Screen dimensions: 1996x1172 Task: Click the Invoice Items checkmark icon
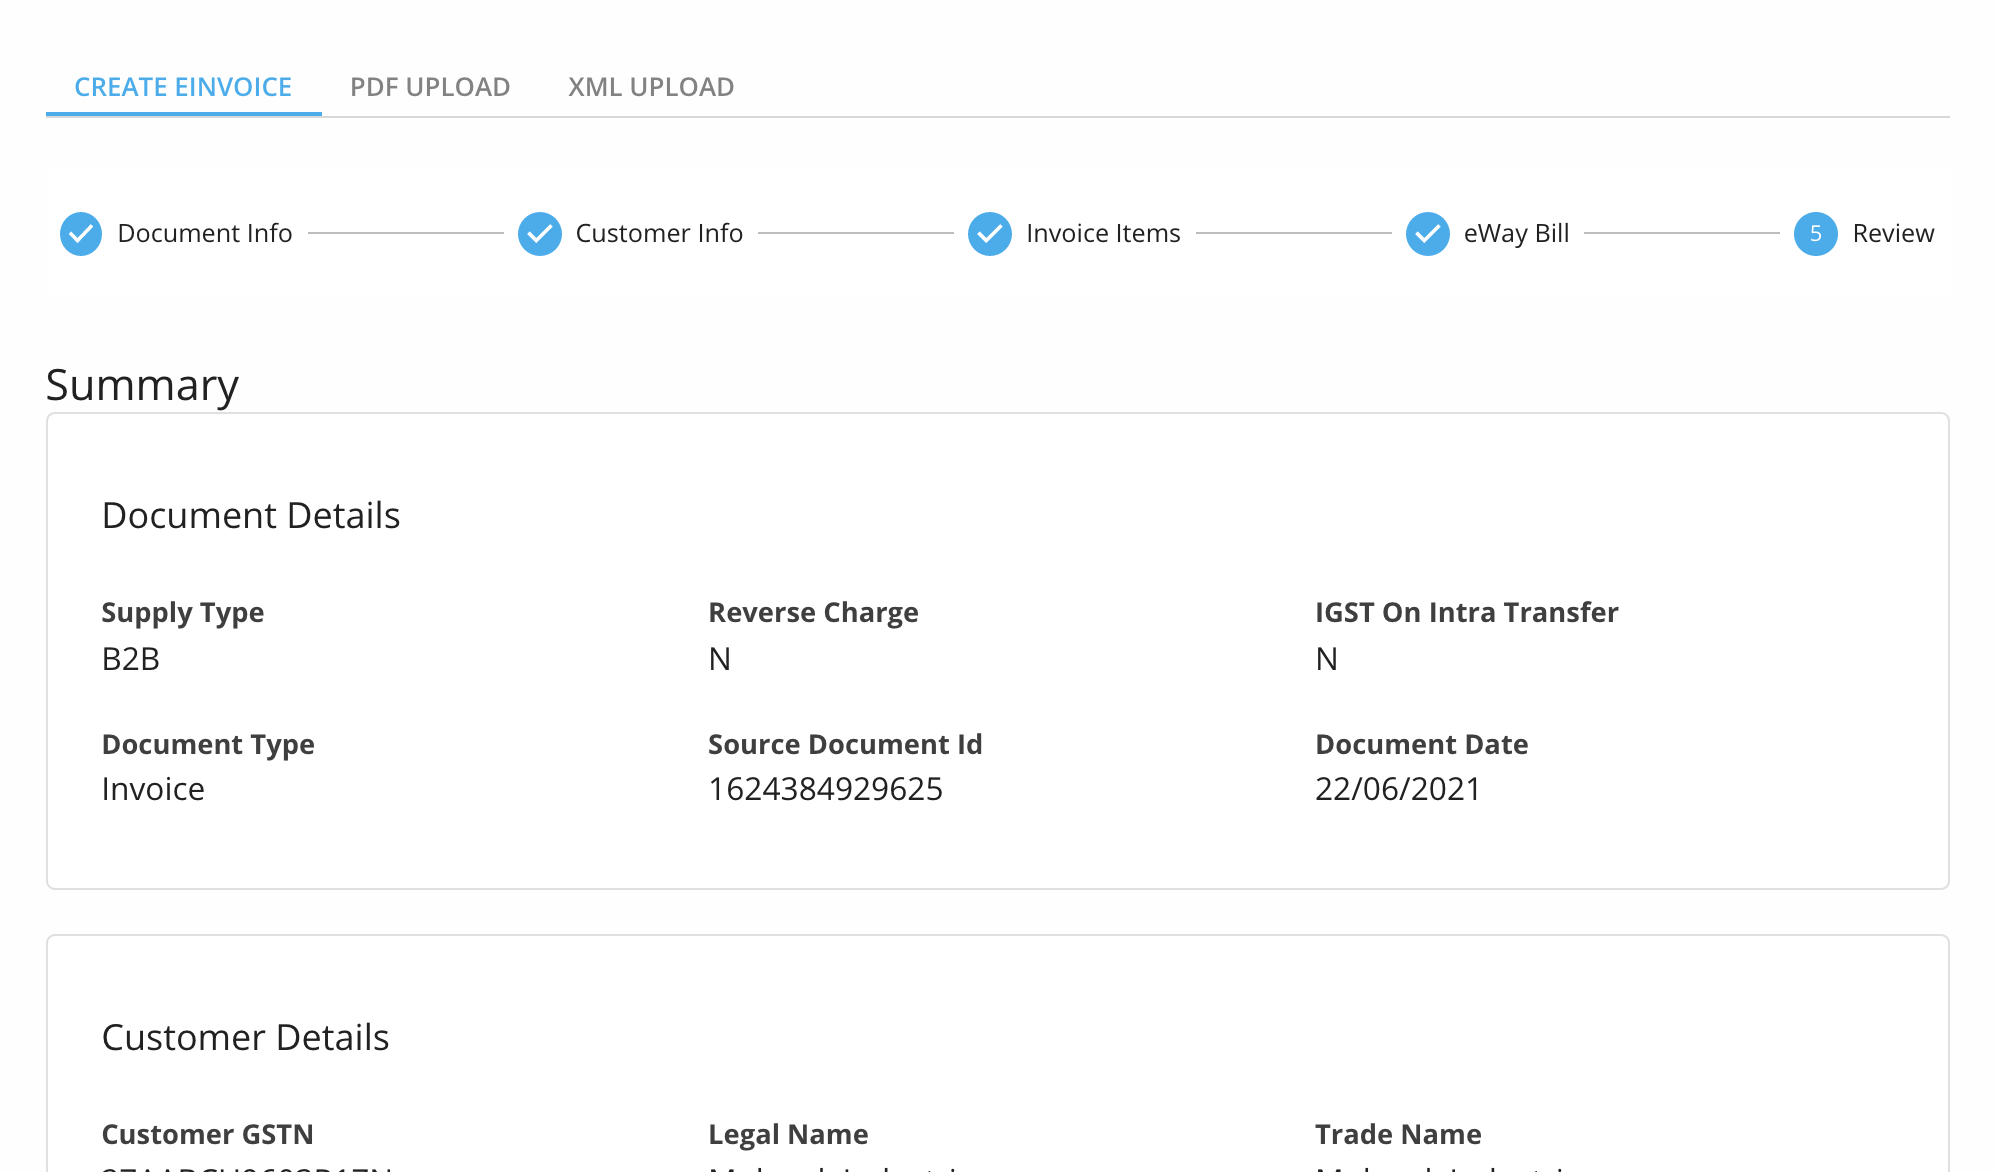[990, 234]
